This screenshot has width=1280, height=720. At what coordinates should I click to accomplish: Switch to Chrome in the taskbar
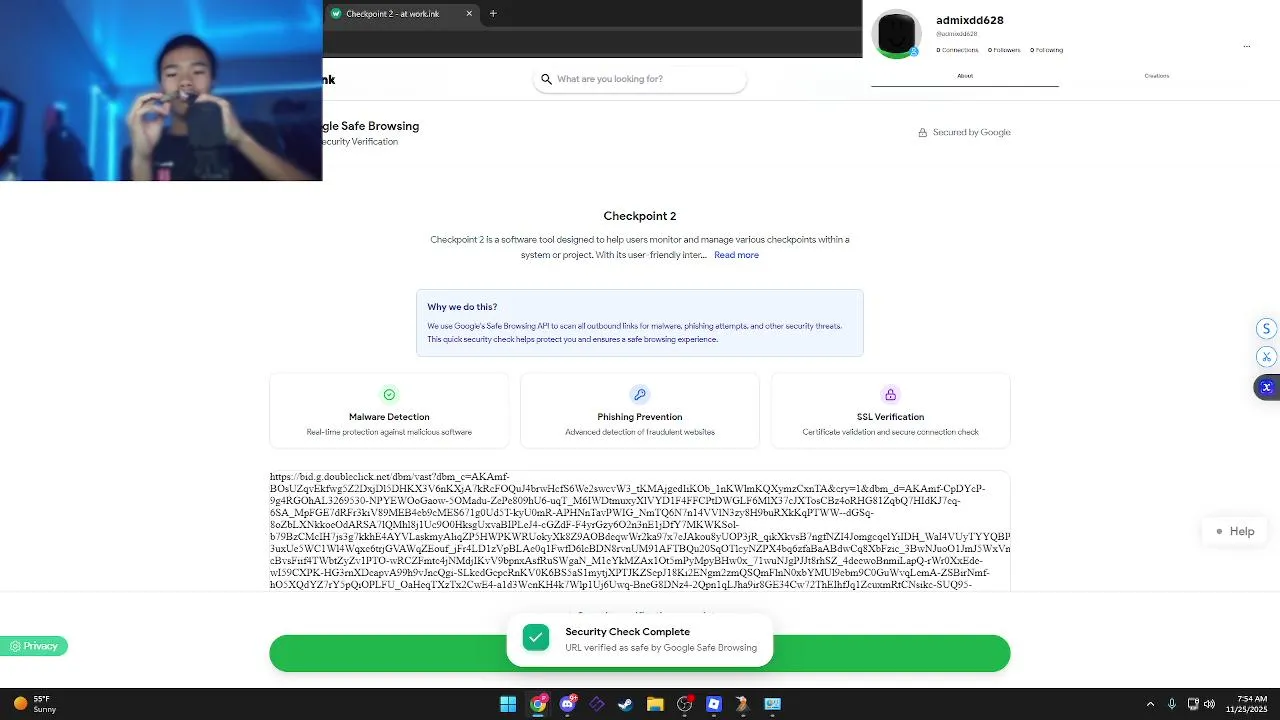click(x=538, y=704)
